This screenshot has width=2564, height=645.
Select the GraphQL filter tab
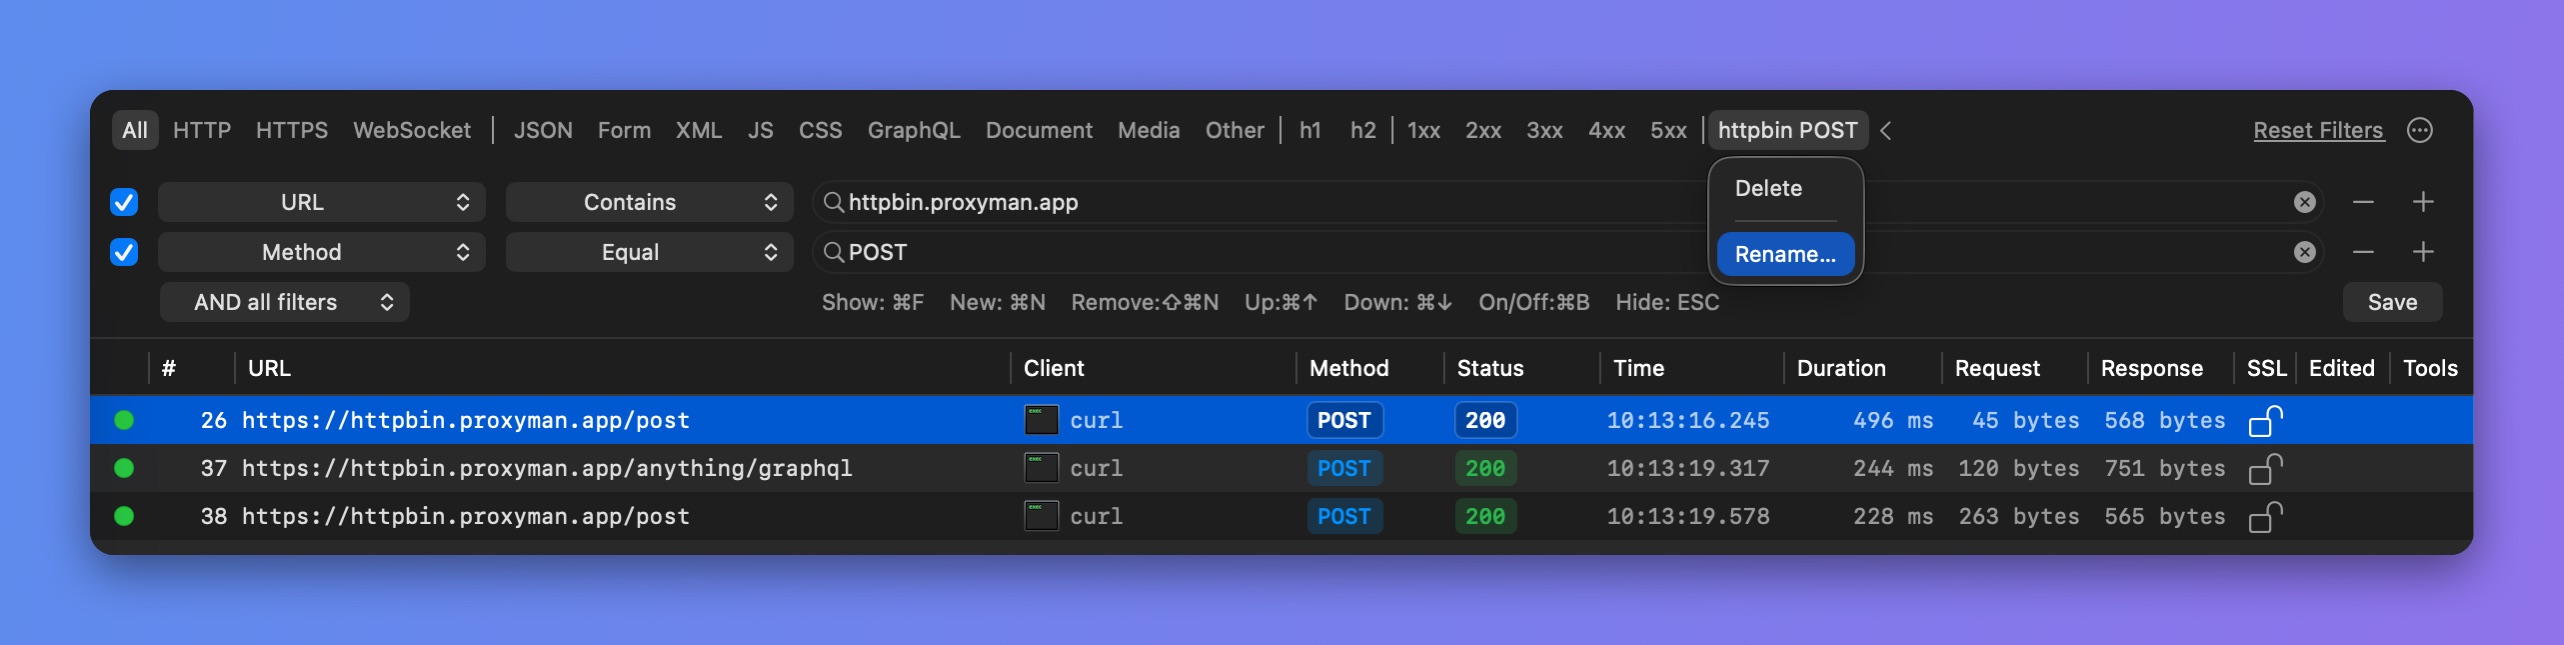click(914, 130)
